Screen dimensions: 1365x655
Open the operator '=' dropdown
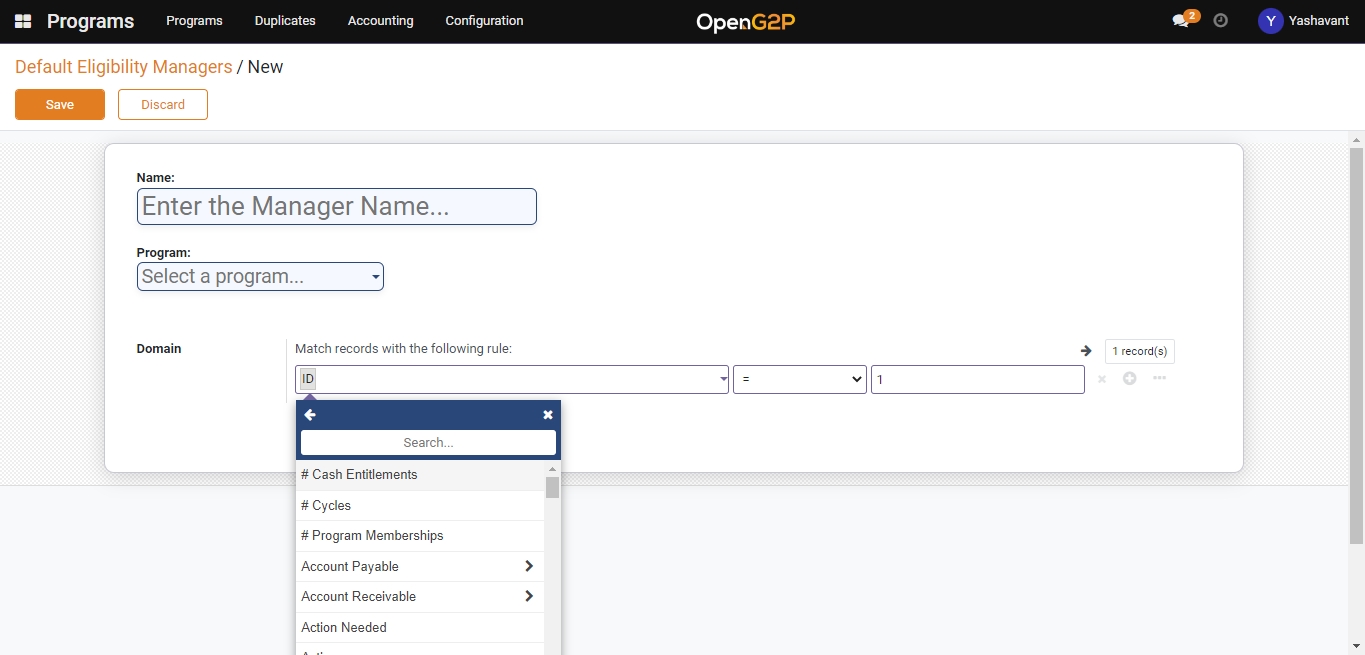[799, 380]
